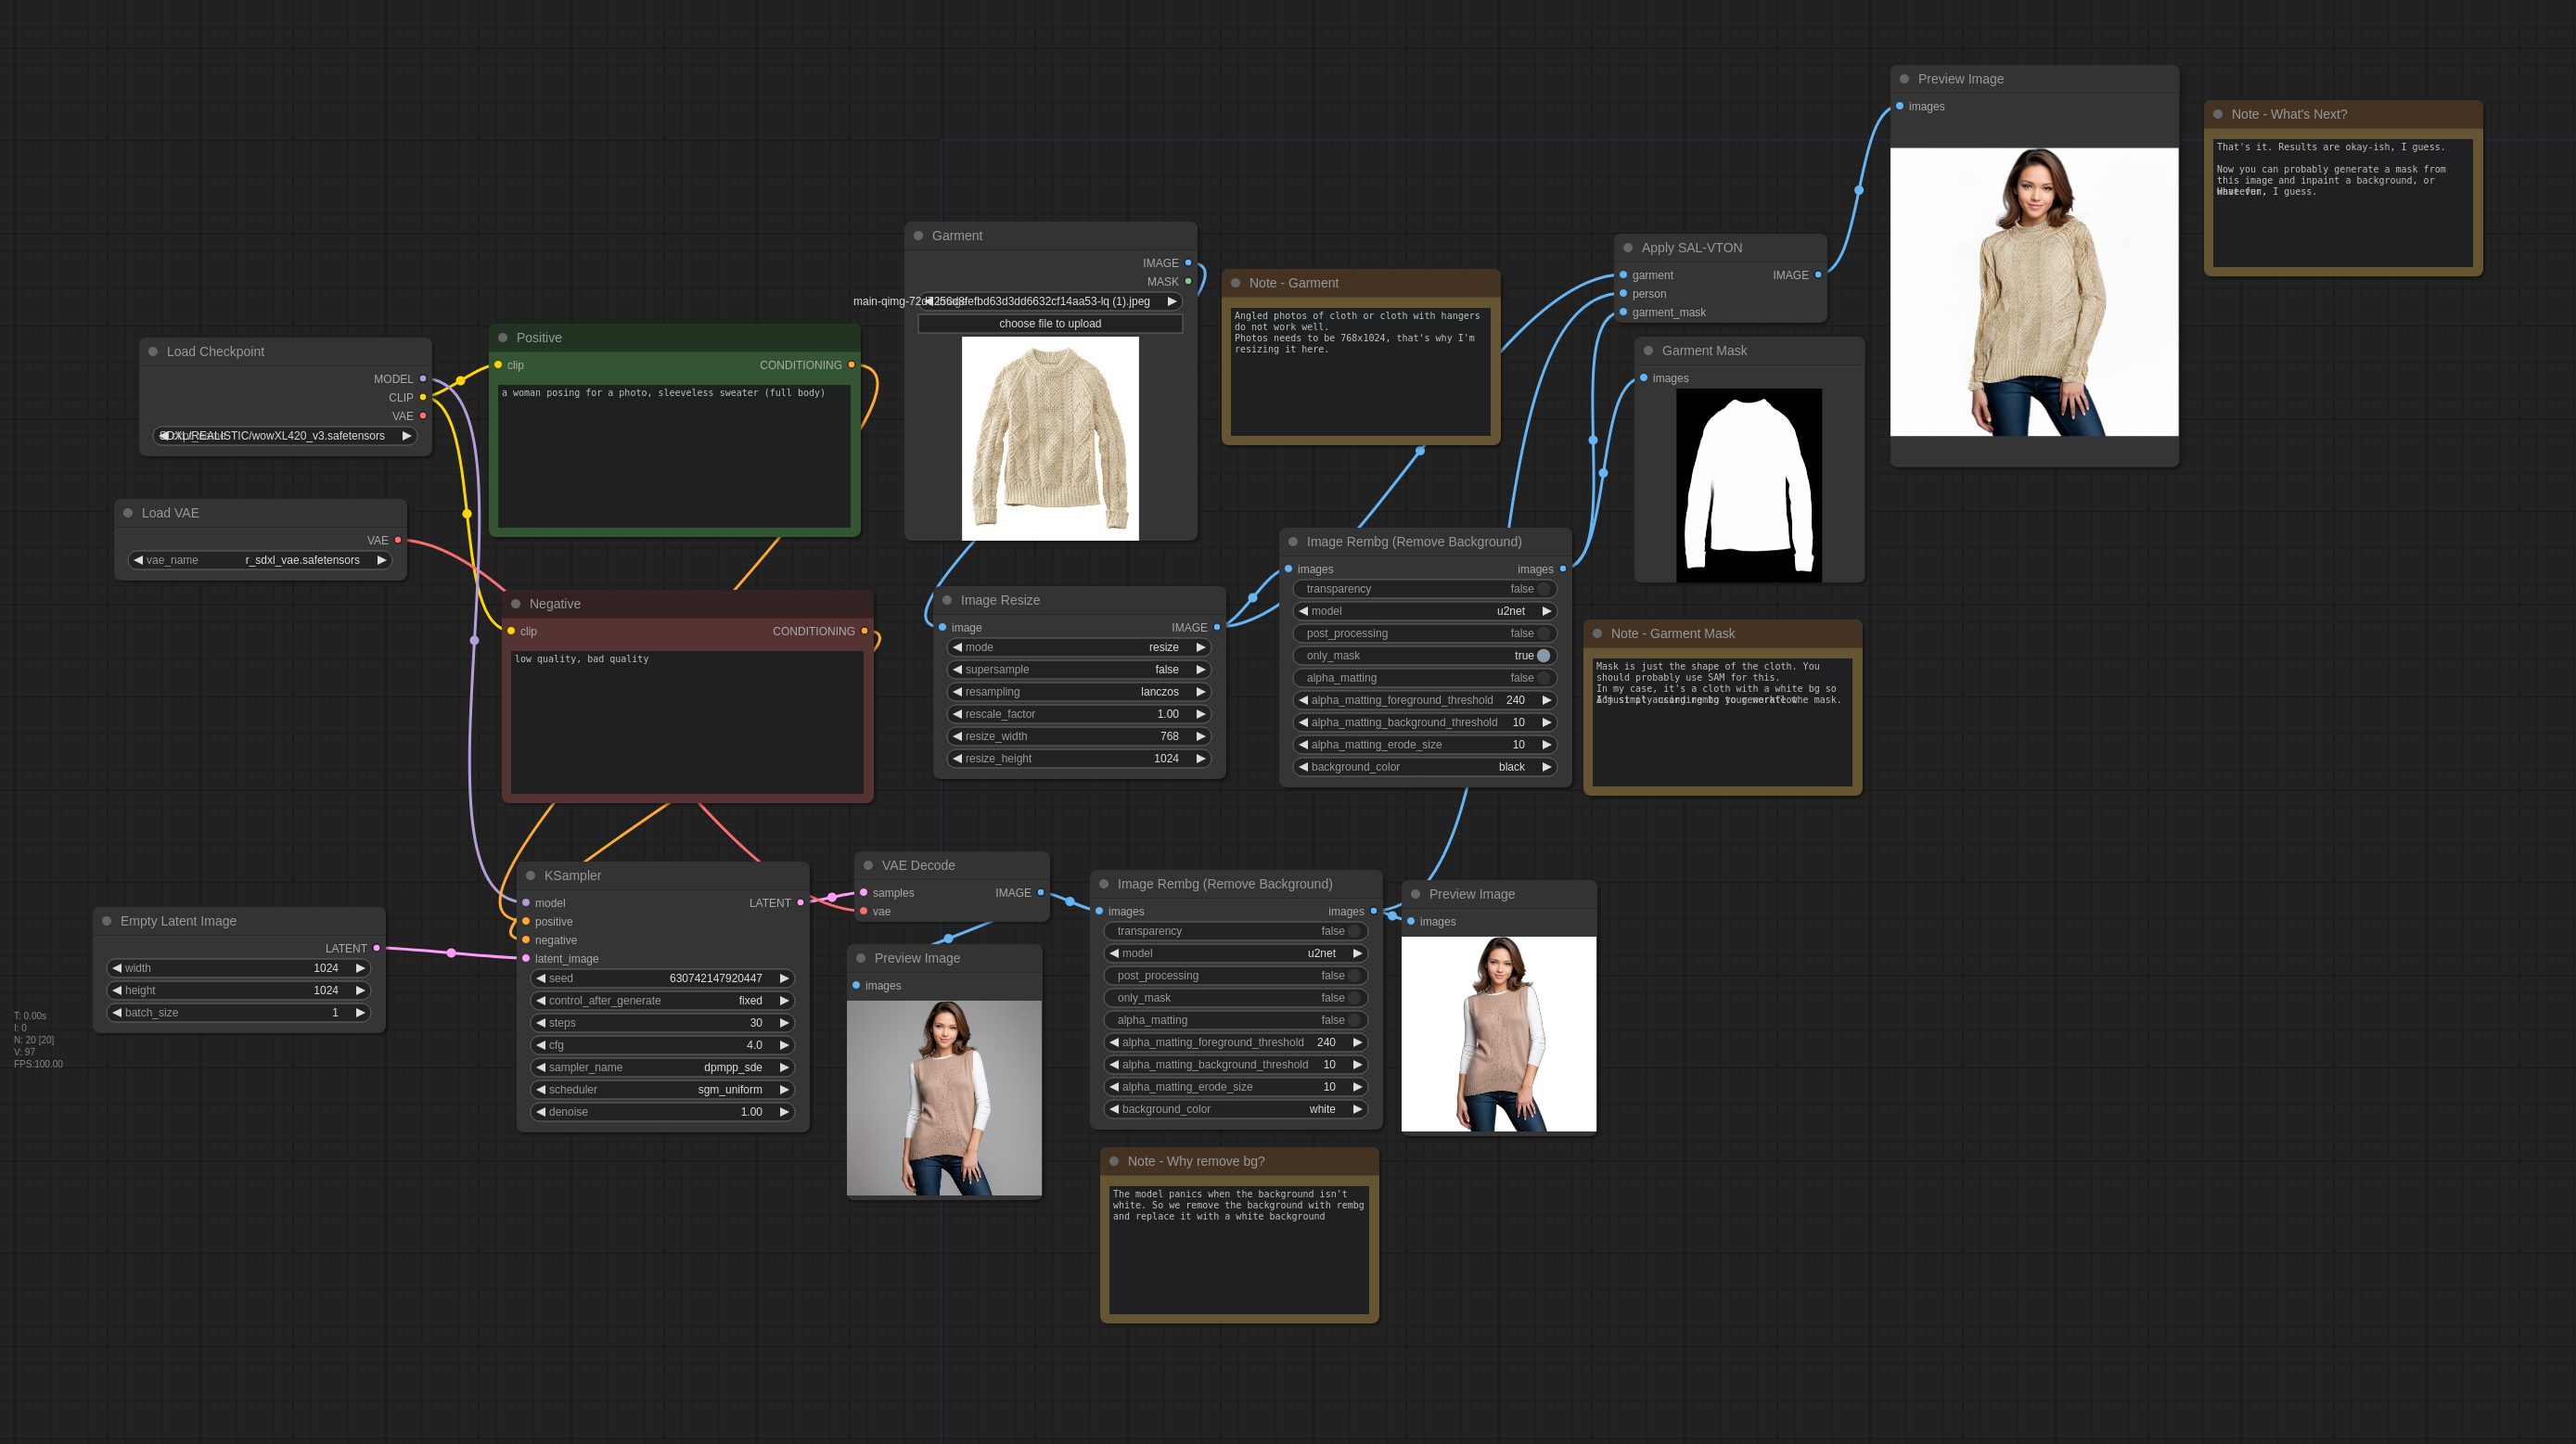Screen dimensions: 2576x1444
Task: Click the cfg 4.0 value slider
Action: (x=663, y=1045)
